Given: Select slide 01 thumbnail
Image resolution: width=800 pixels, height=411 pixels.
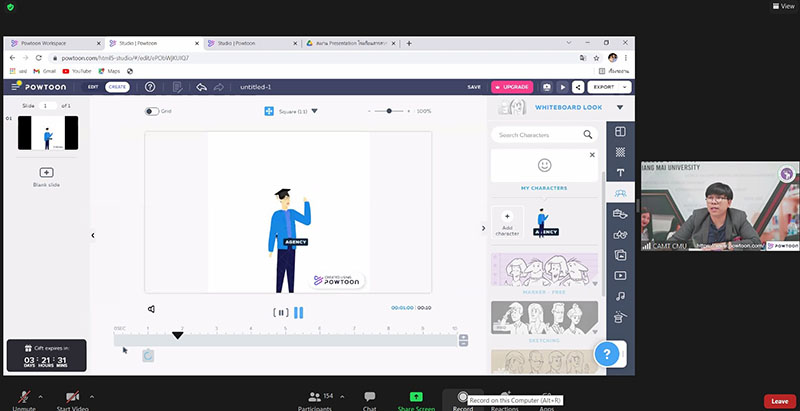Looking at the screenshot, I should click(x=48, y=133).
